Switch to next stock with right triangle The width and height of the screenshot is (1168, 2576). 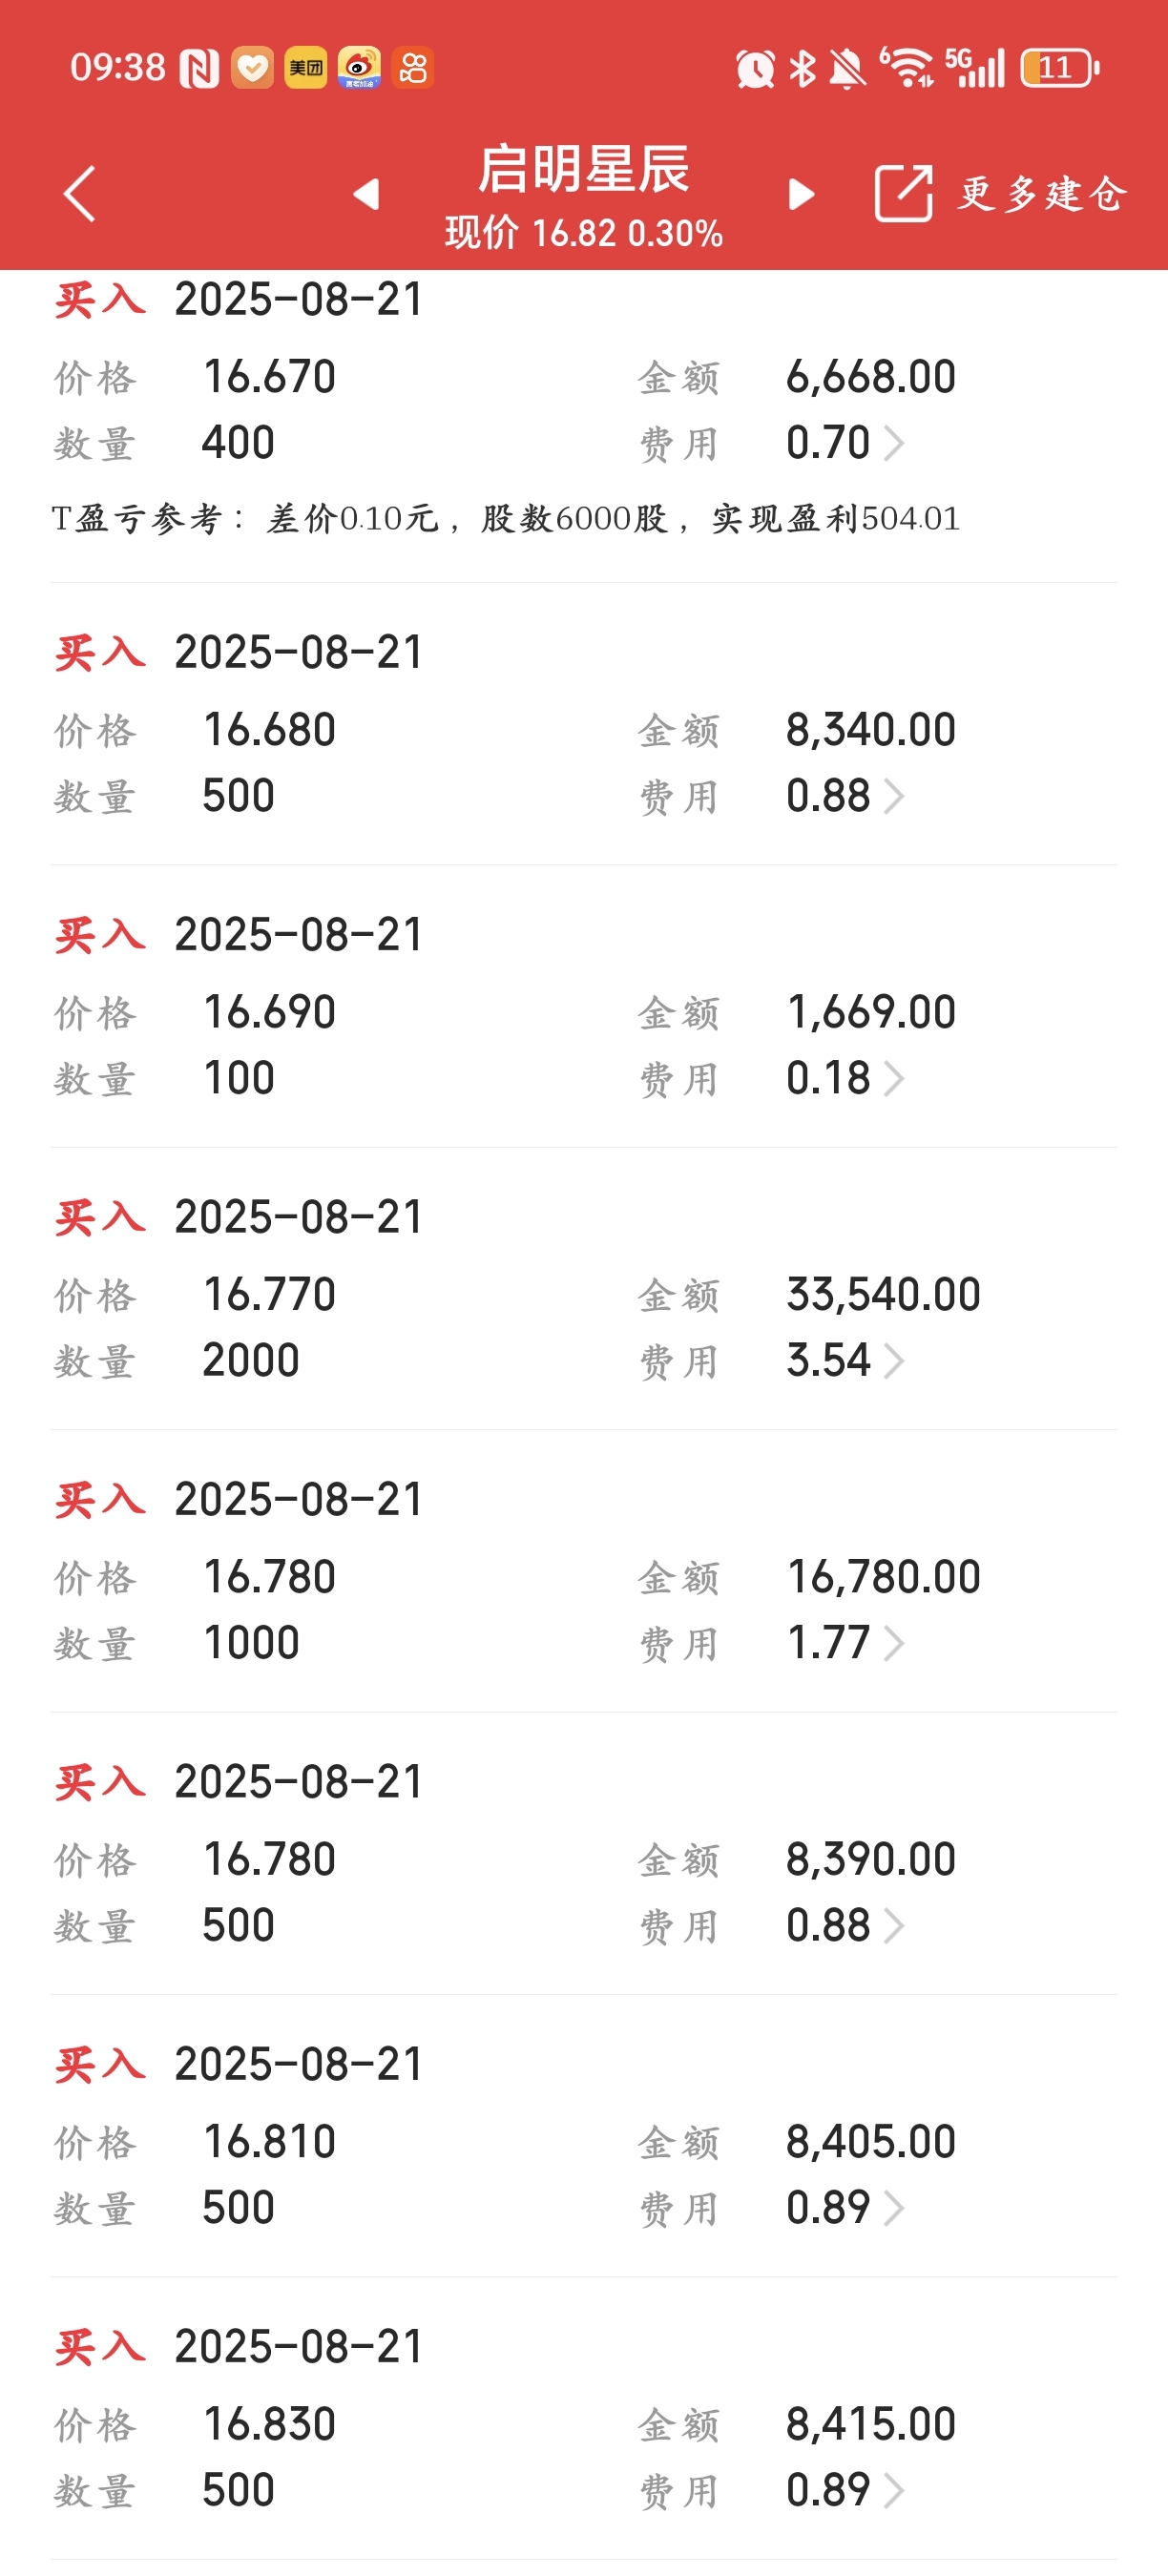801,193
